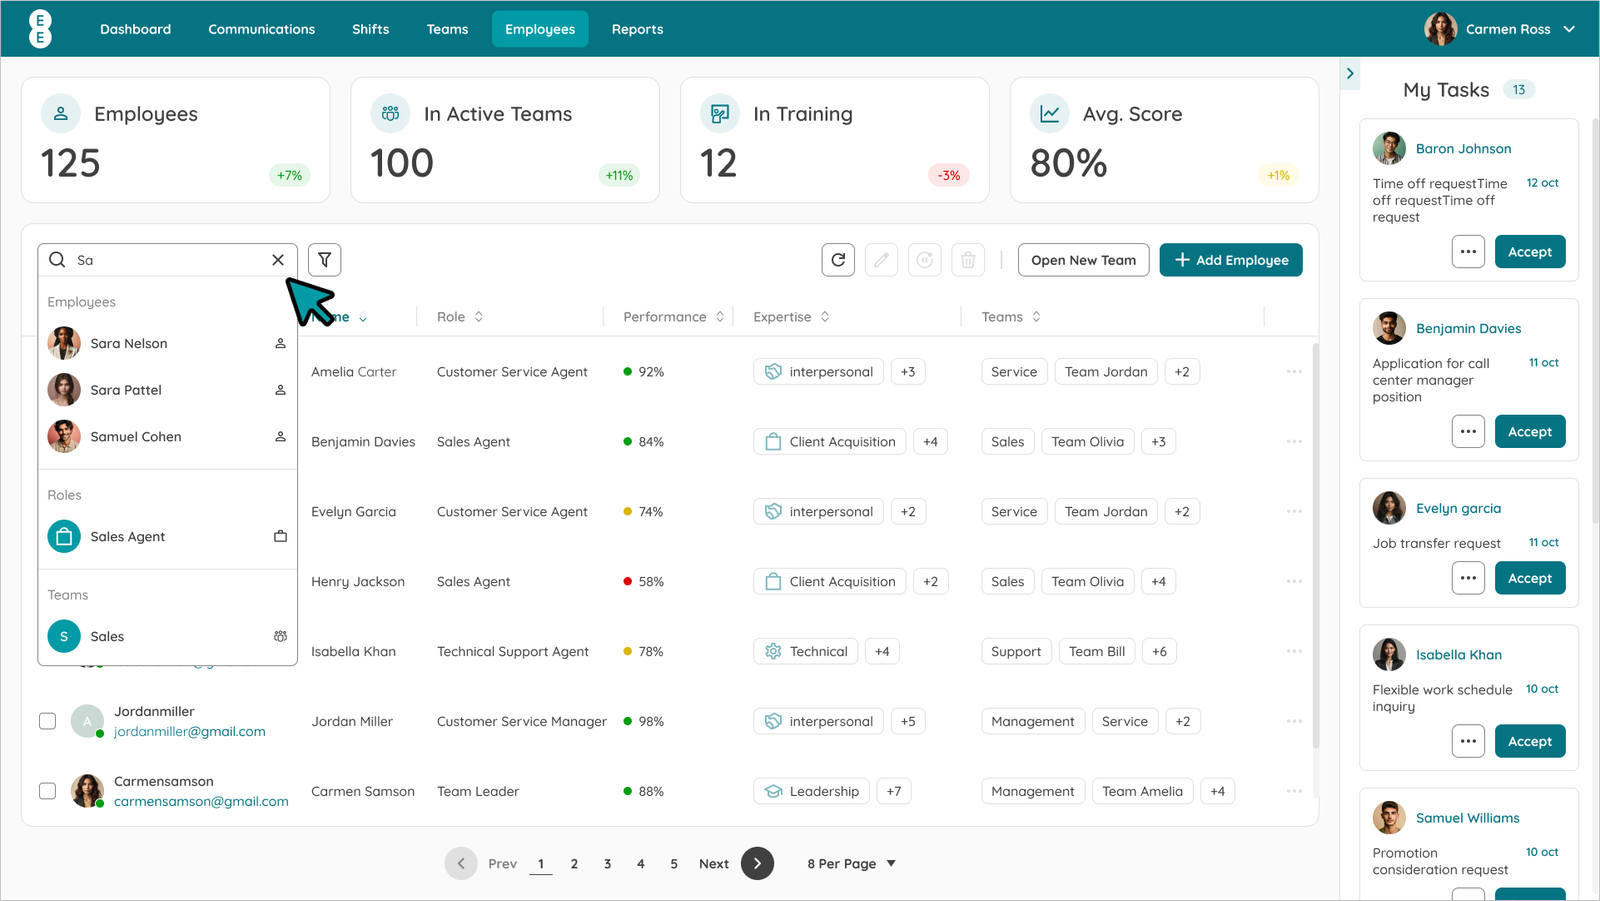Click the Technical expertise tag
1600x901 pixels.
pyautogui.click(x=805, y=652)
